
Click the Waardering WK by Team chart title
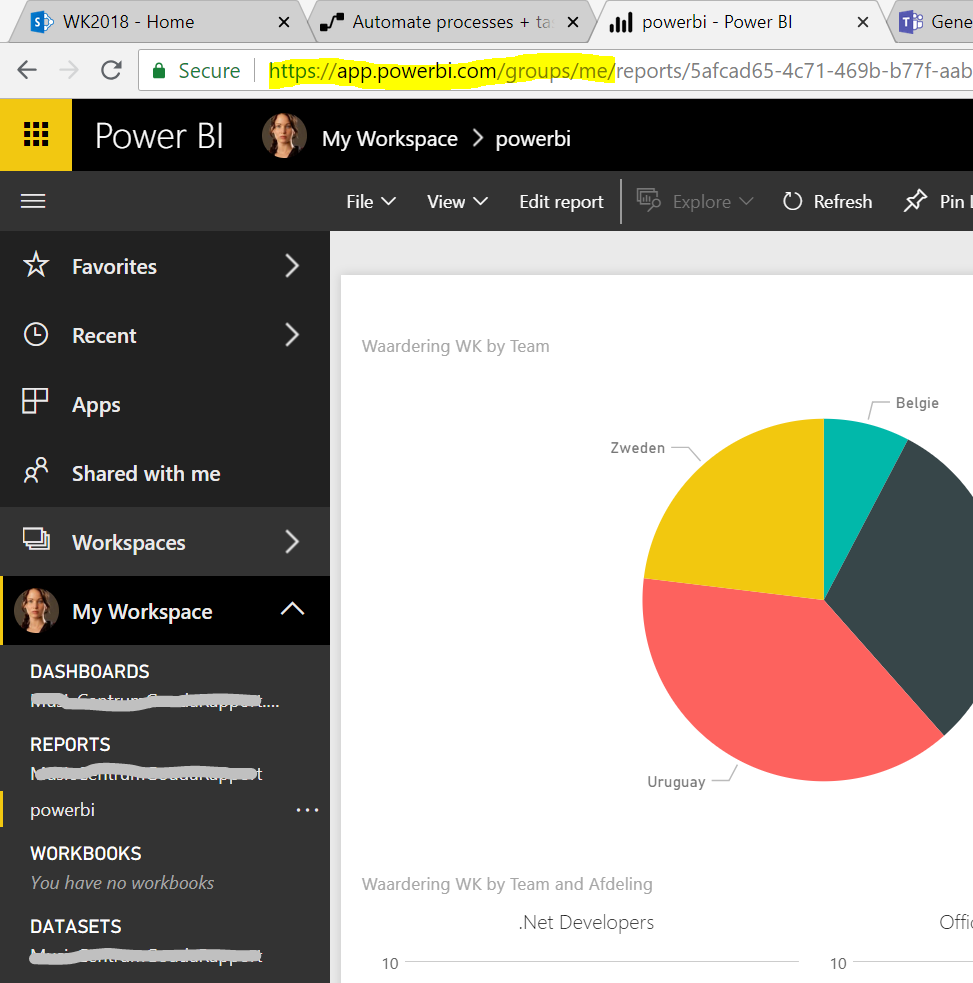click(x=455, y=346)
